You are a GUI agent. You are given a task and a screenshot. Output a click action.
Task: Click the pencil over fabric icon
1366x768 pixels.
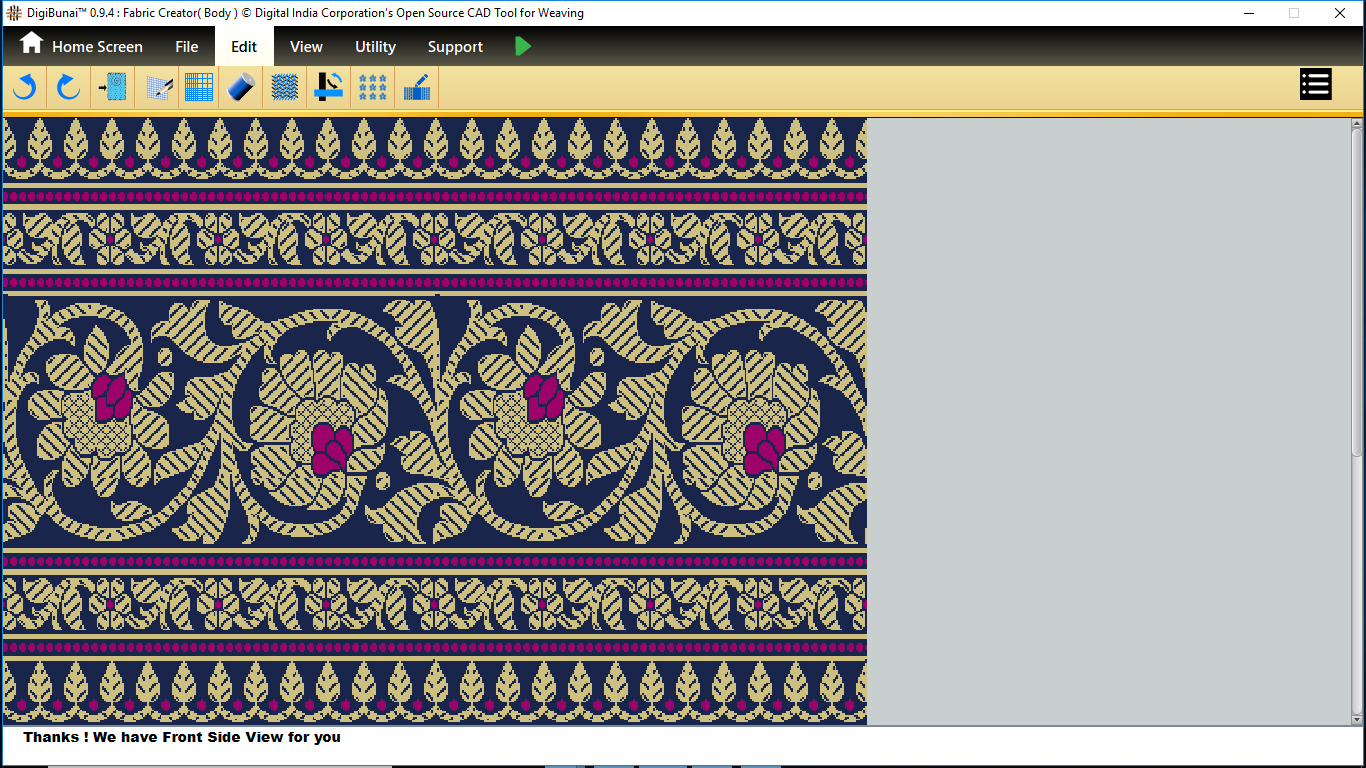[417, 87]
